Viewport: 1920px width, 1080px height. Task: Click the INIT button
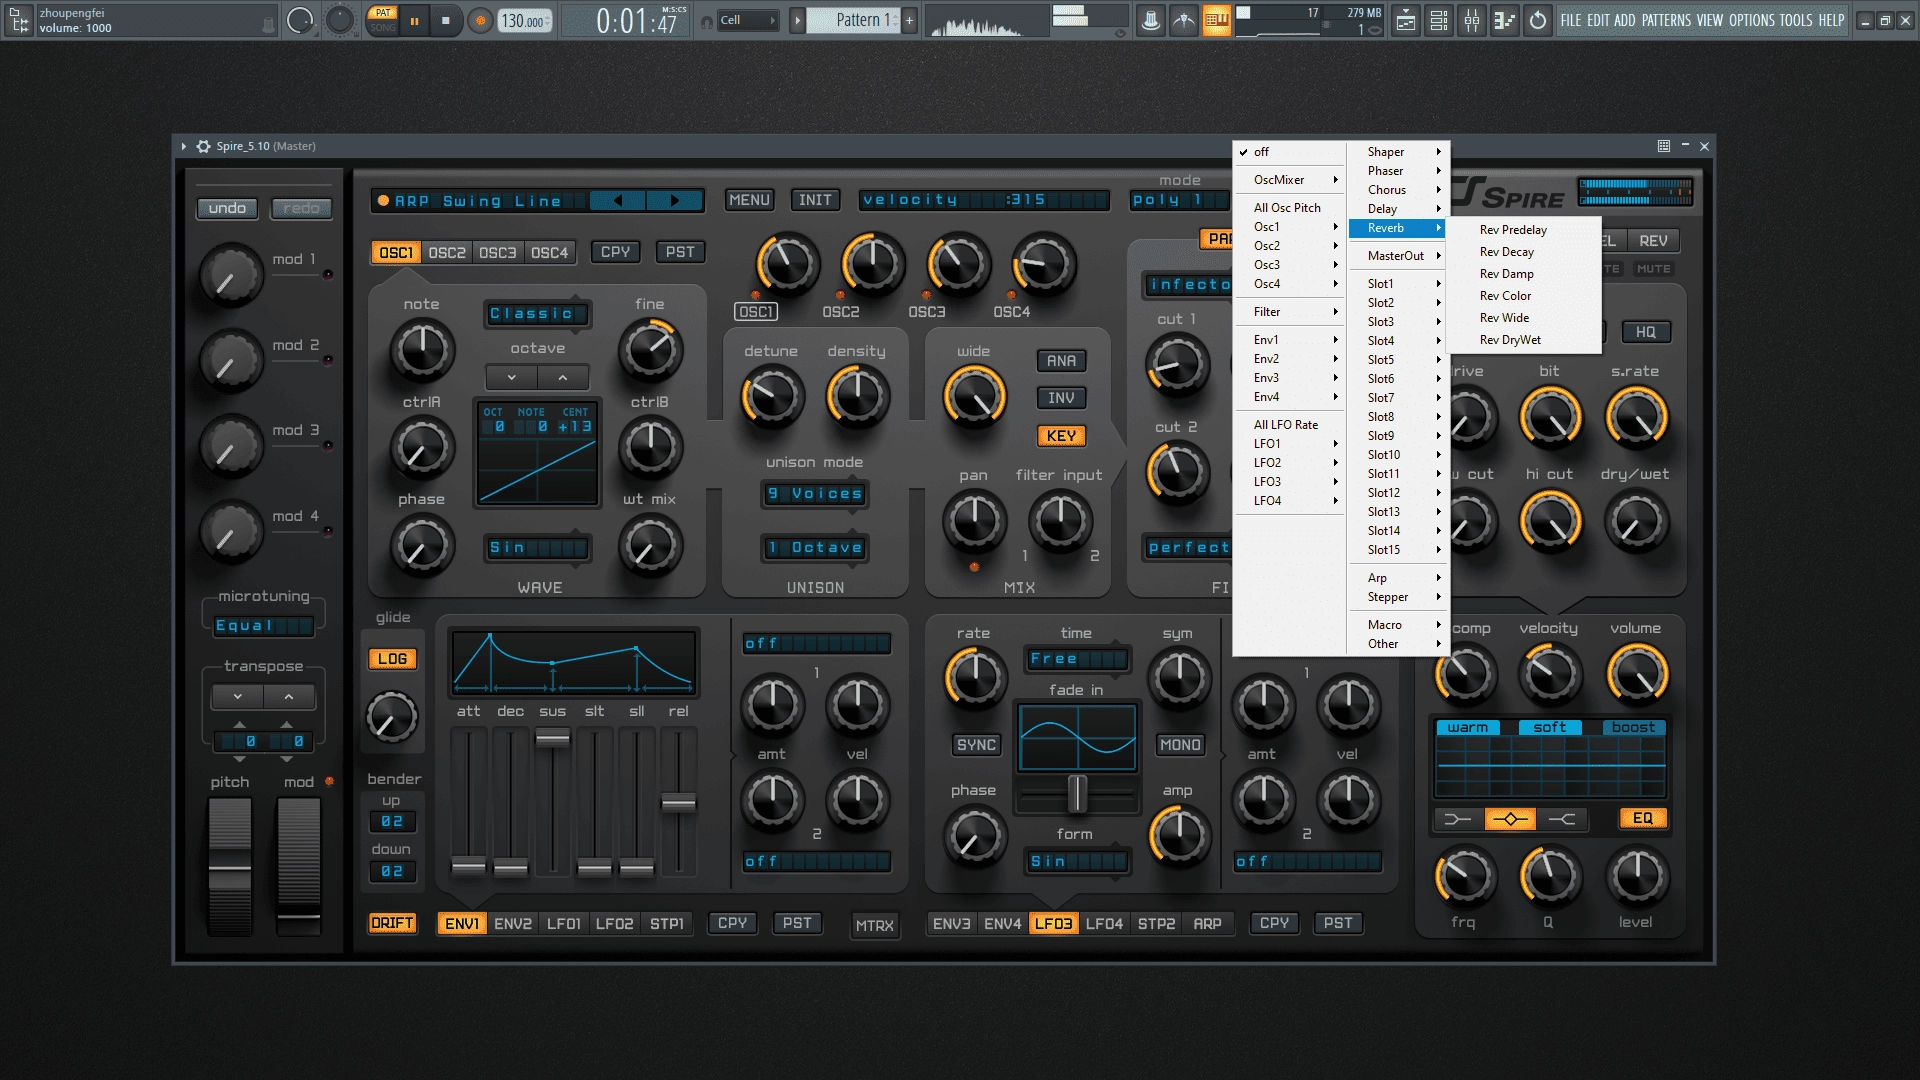[815, 200]
